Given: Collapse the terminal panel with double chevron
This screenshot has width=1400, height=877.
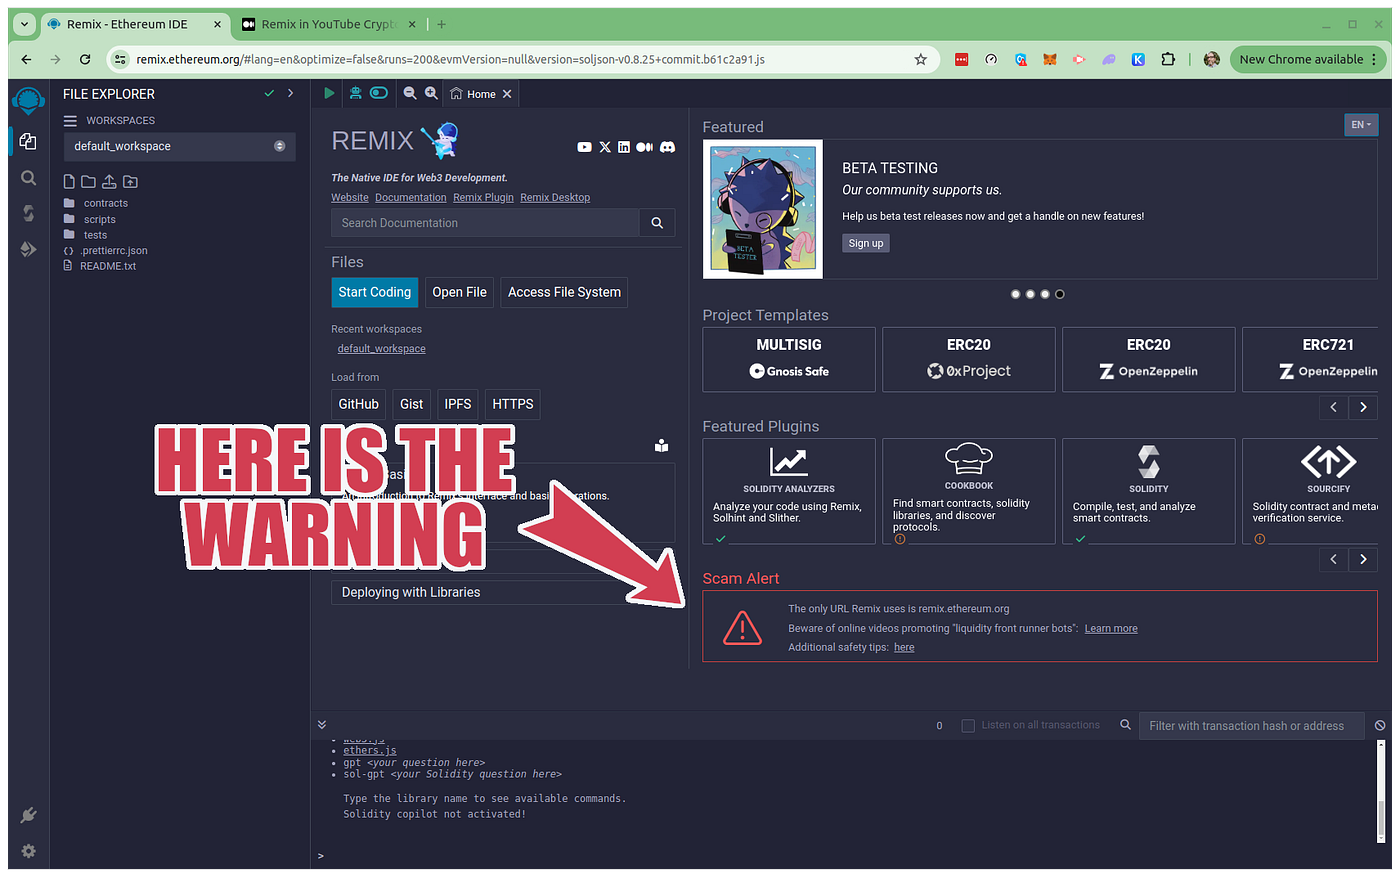Looking at the screenshot, I should click(321, 725).
